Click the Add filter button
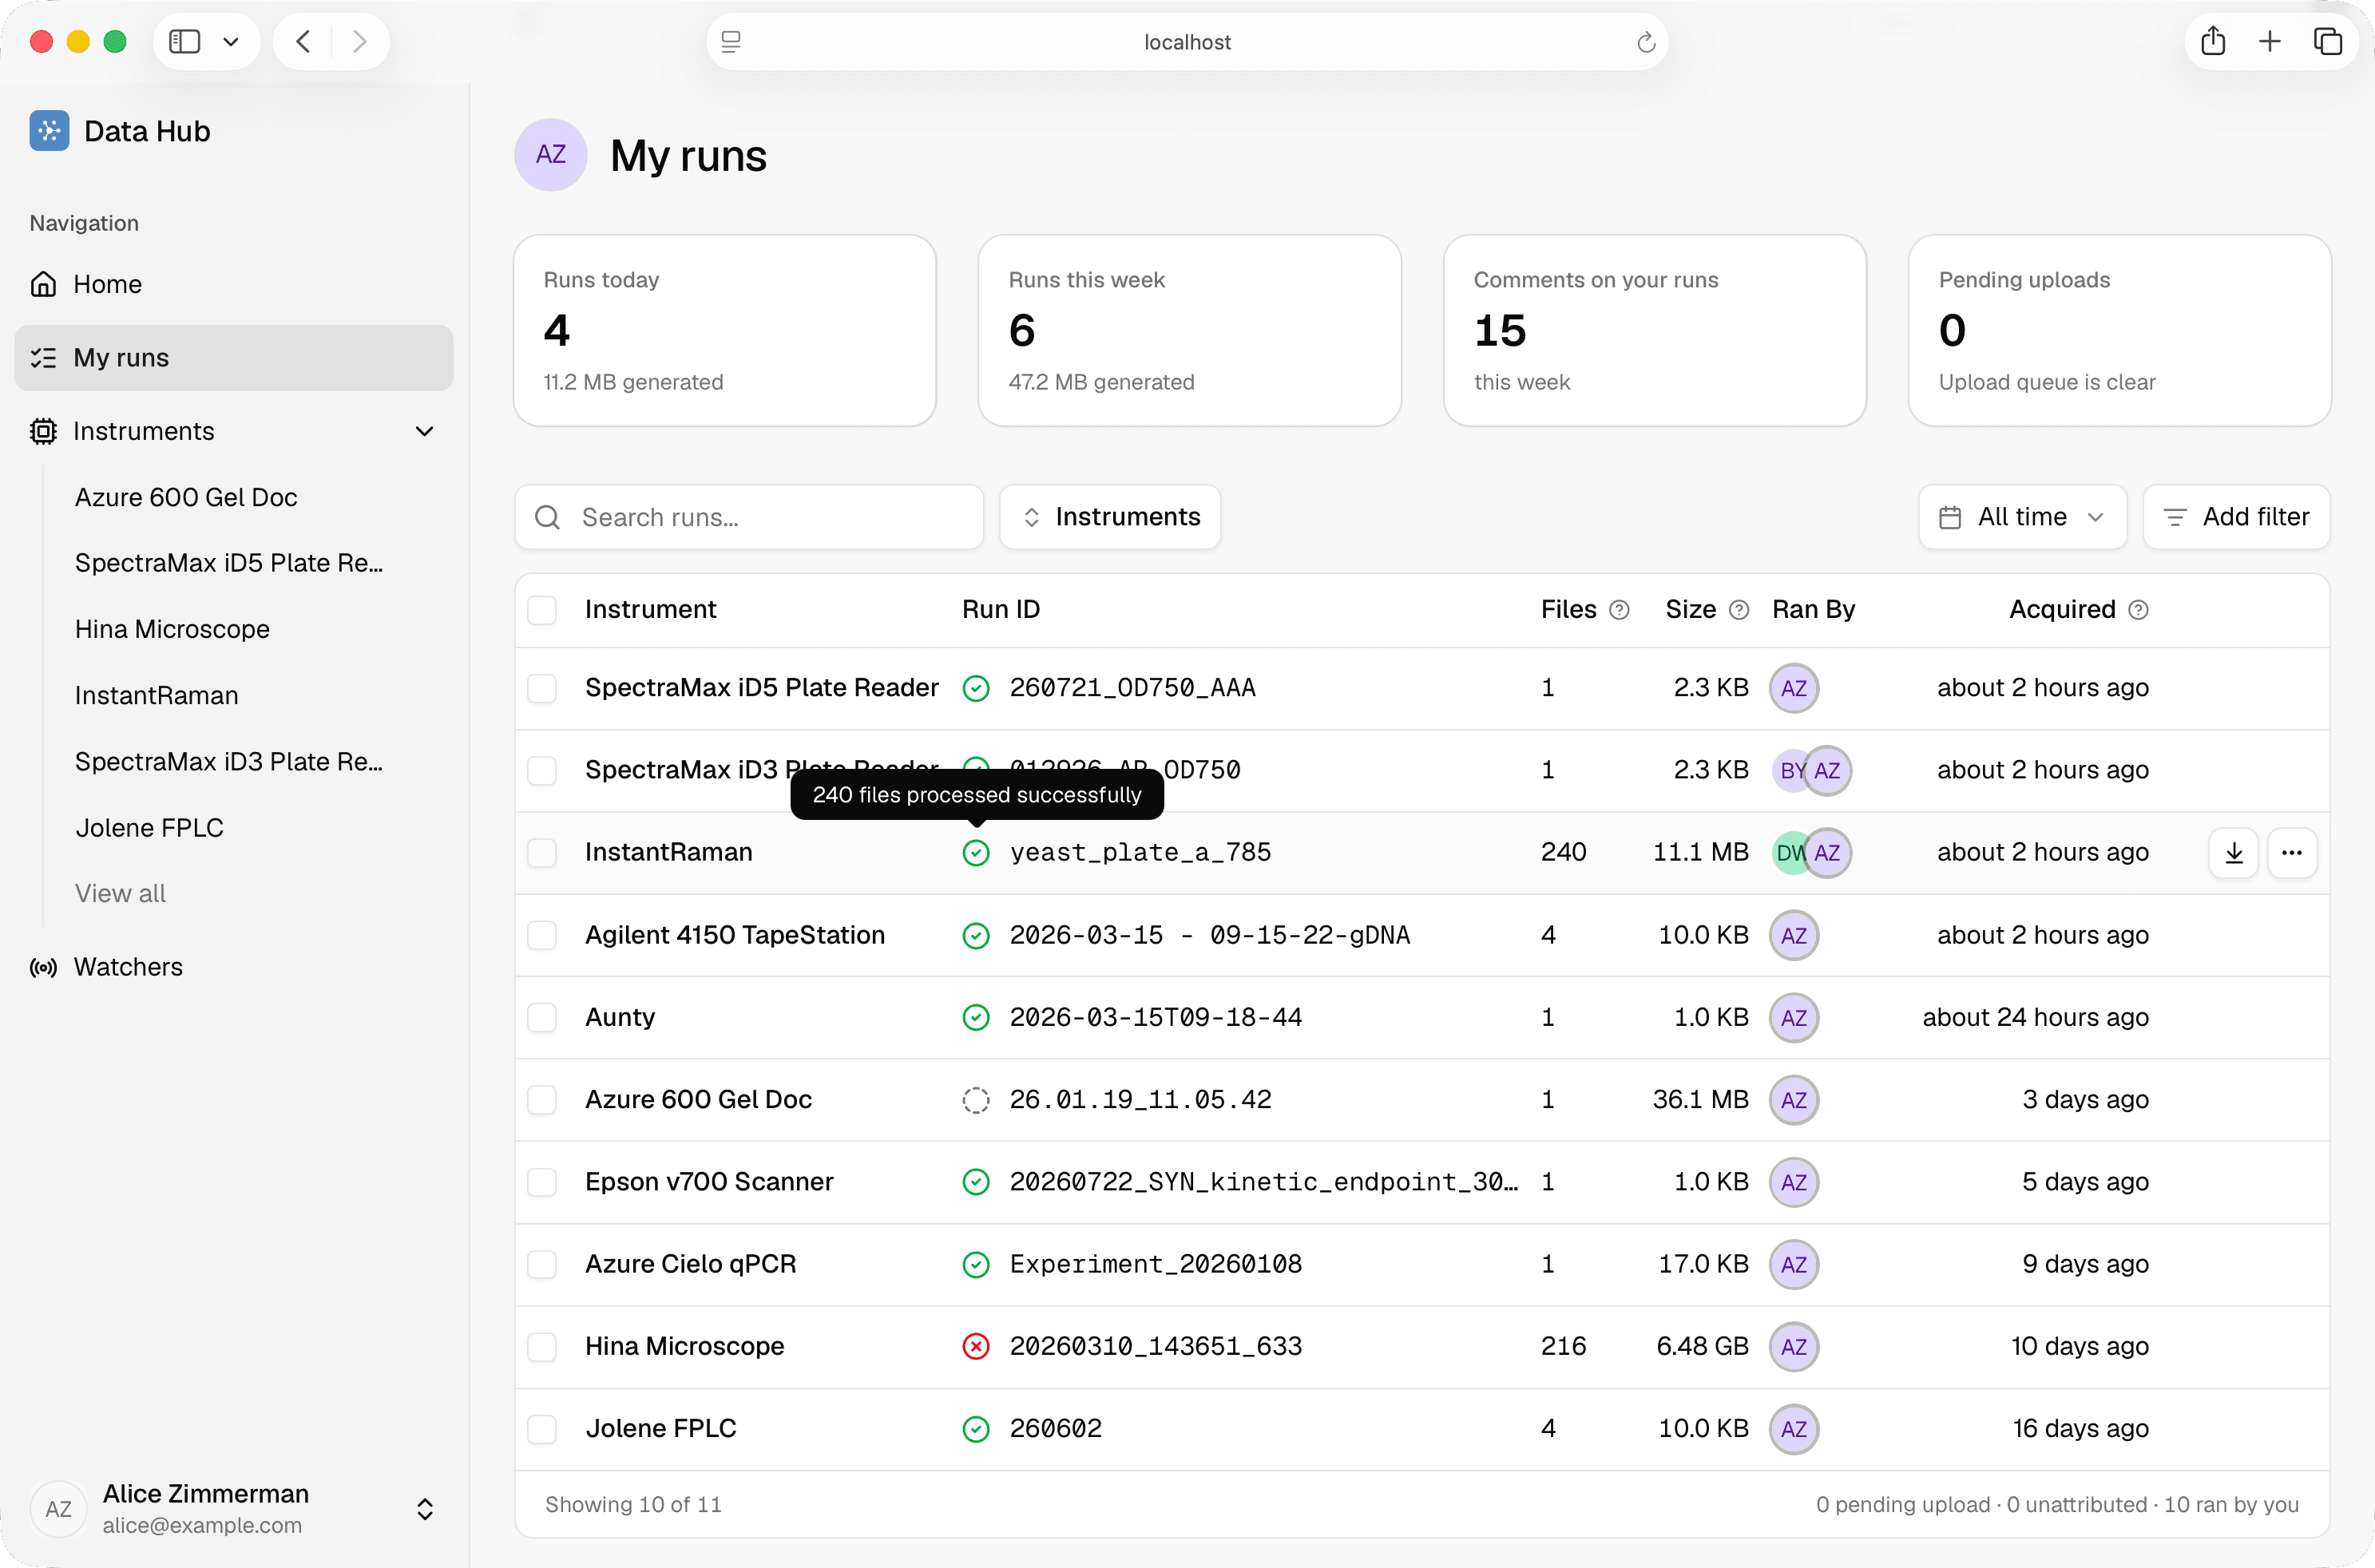 [x=2236, y=517]
